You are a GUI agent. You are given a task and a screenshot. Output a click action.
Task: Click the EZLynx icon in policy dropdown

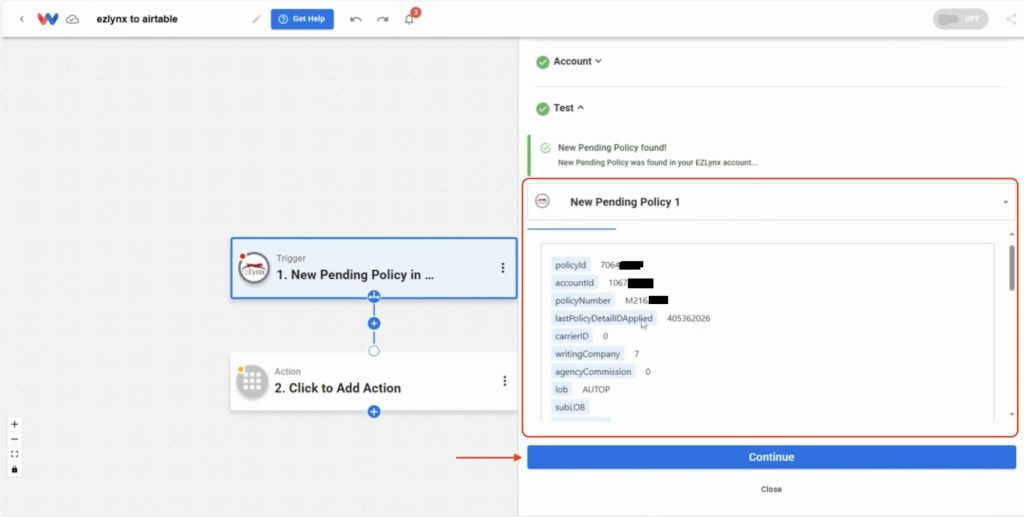542,201
